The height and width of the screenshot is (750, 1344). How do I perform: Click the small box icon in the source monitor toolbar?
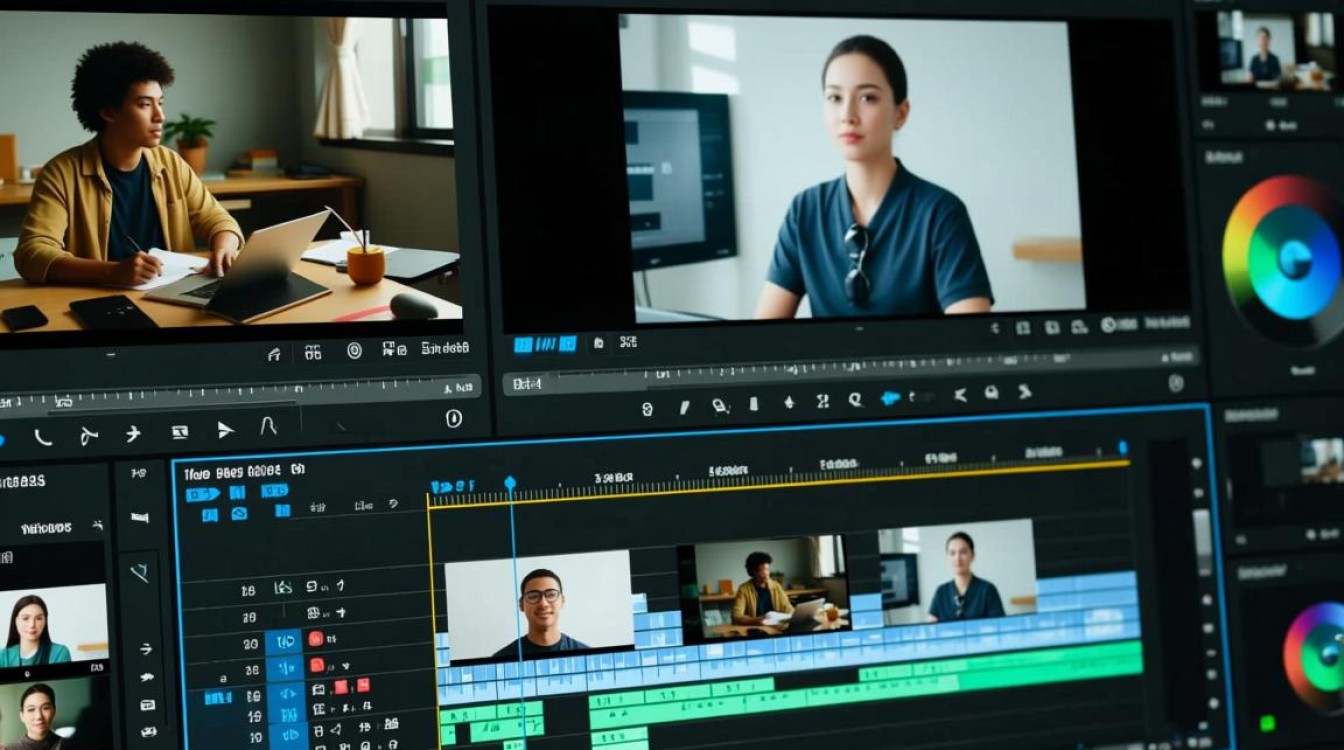click(180, 432)
